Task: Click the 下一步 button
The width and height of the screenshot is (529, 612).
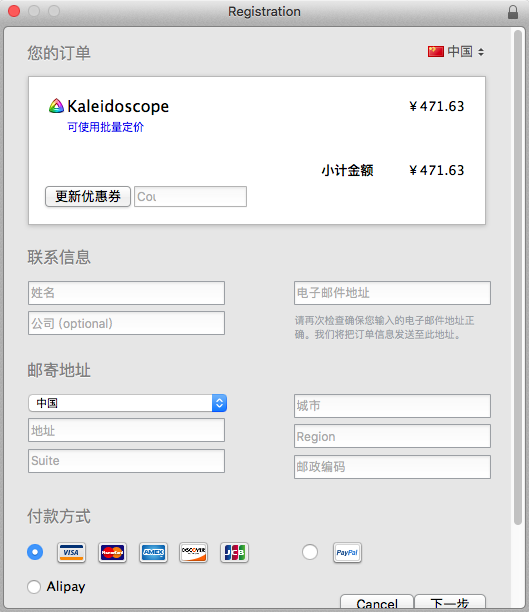Action: point(450,603)
